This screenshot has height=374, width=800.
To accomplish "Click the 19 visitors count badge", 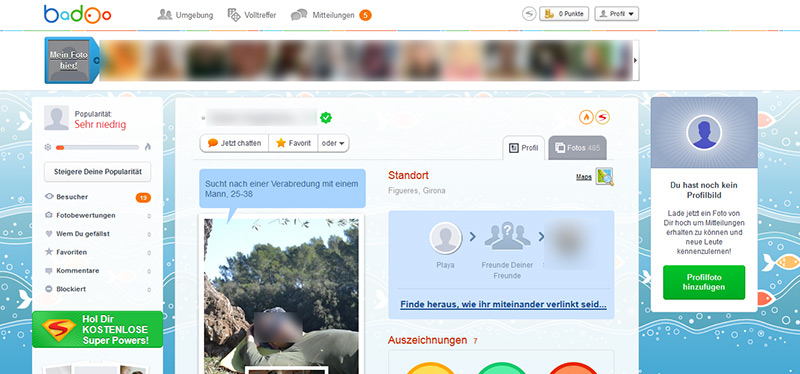I will pos(143,197).
